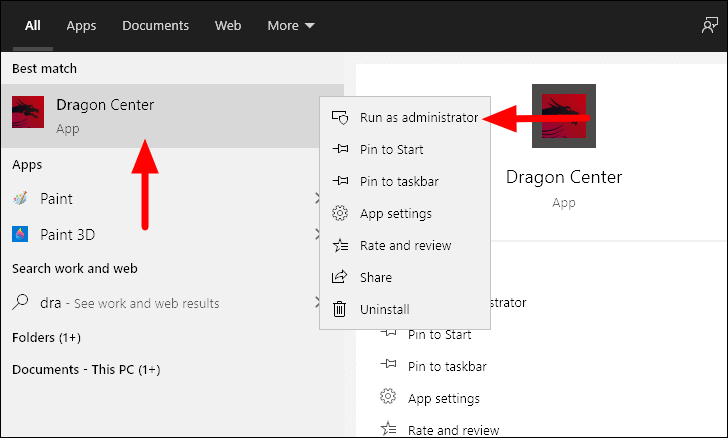Viewport: 728px width, 438px height.
Task: Select the Web search tab
Action: [x=228, y=26]
